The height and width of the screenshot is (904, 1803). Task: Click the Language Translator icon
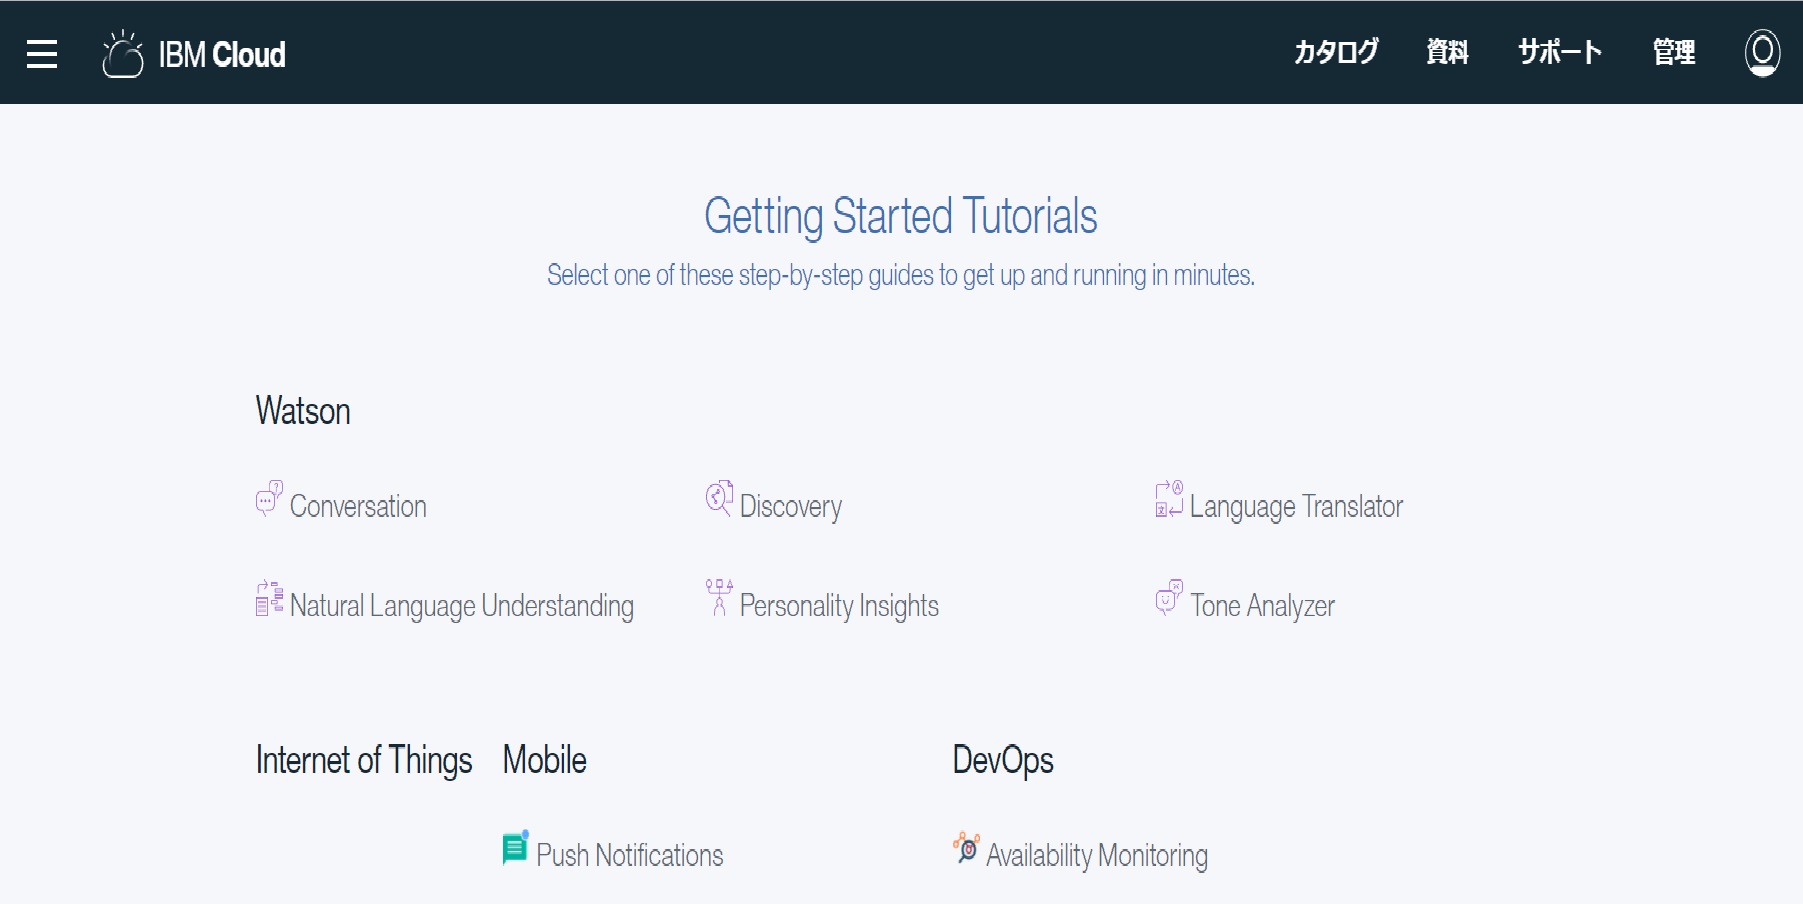[x=1169, y=498]
